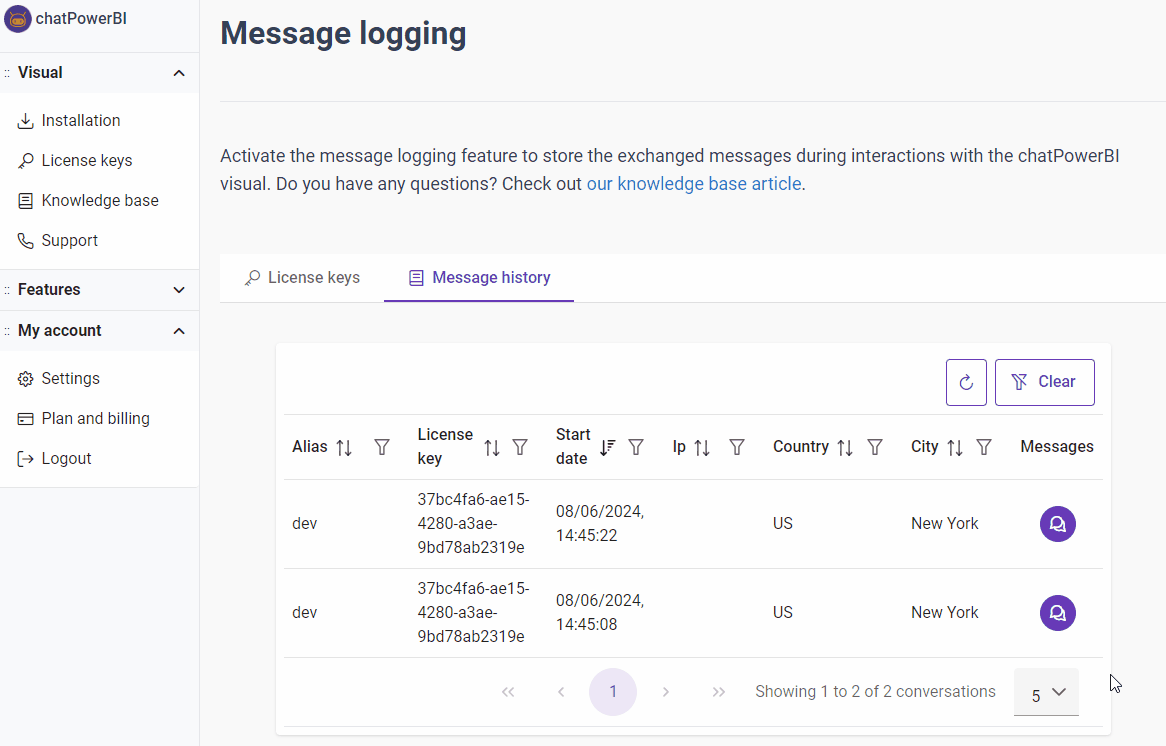1166x746 pixels.
Task: Open the License key filter
Action: coord(521,447)
